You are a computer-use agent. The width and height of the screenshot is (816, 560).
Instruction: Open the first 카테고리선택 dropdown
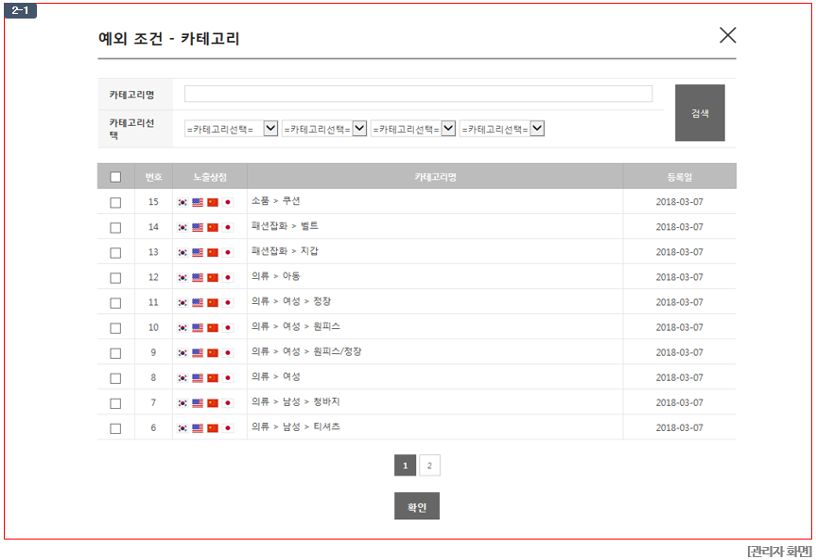coord(231,129)
